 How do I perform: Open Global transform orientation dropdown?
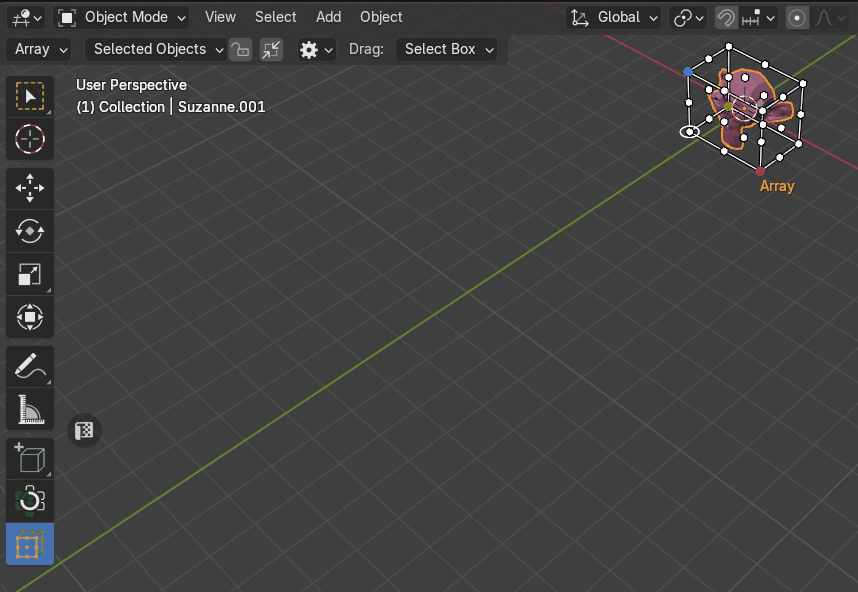(x=613, y=18)
